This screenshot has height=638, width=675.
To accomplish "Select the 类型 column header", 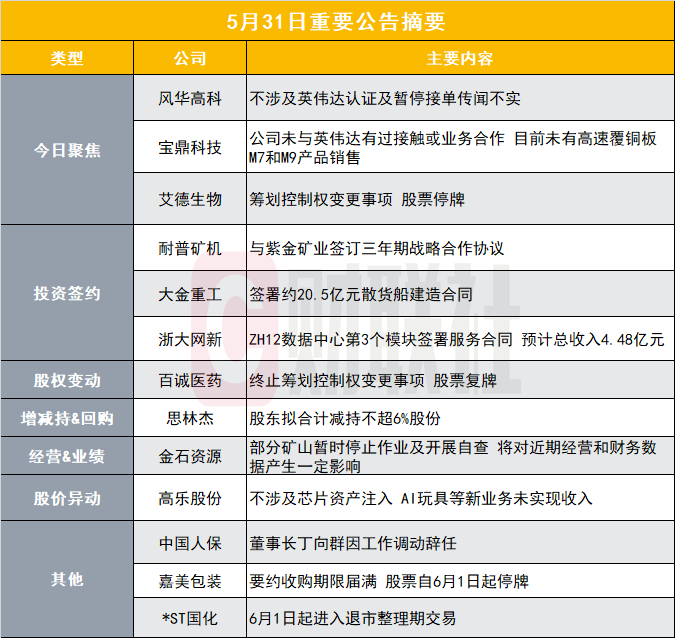I will pyautogui.click(x=67, y=58).
